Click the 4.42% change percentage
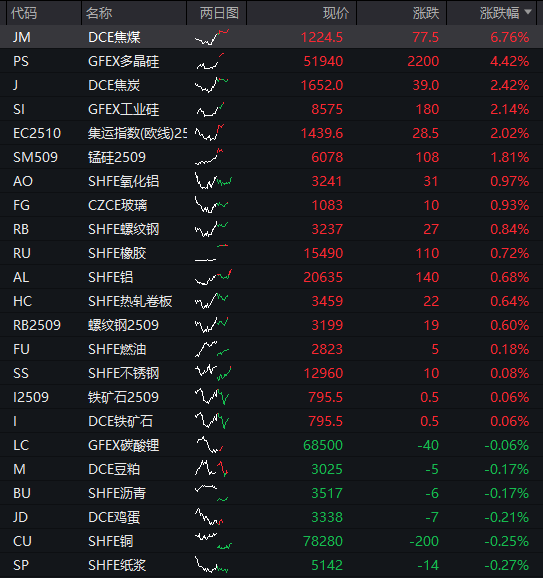The width and height of the screenshot is (543, 578). (x=510, y=61)
